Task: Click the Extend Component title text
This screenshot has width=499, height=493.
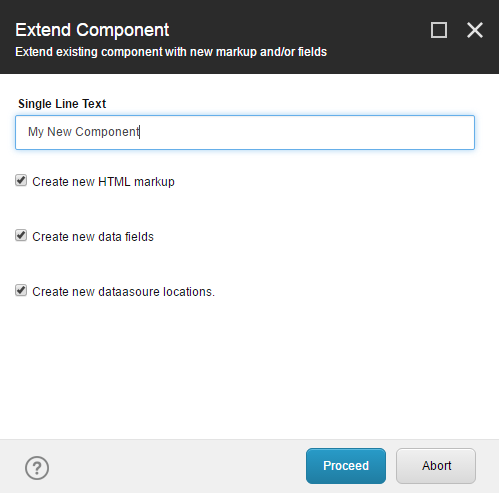Action: (x=92, y=30)
